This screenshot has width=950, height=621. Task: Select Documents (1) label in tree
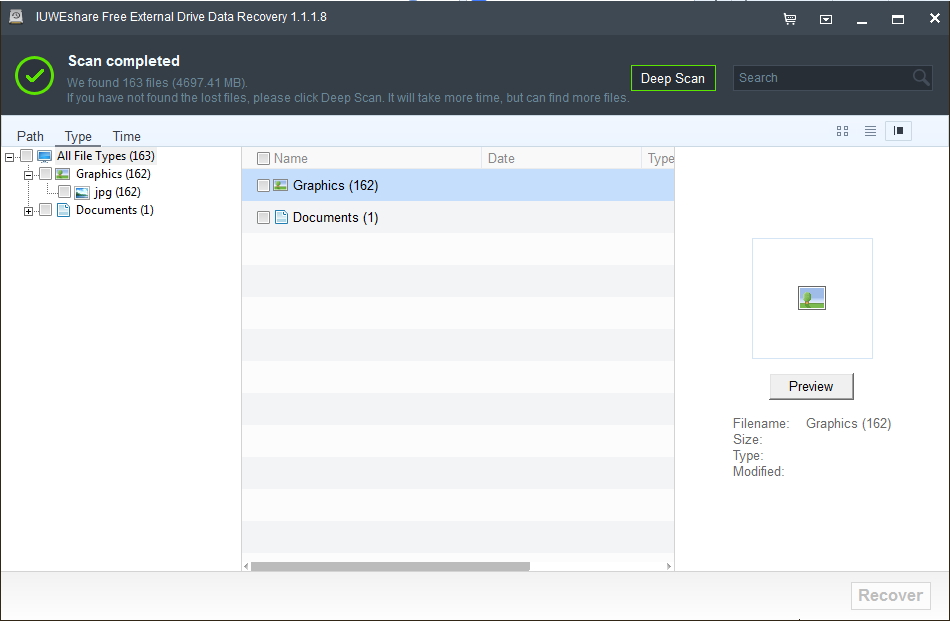tap(115, 210)
